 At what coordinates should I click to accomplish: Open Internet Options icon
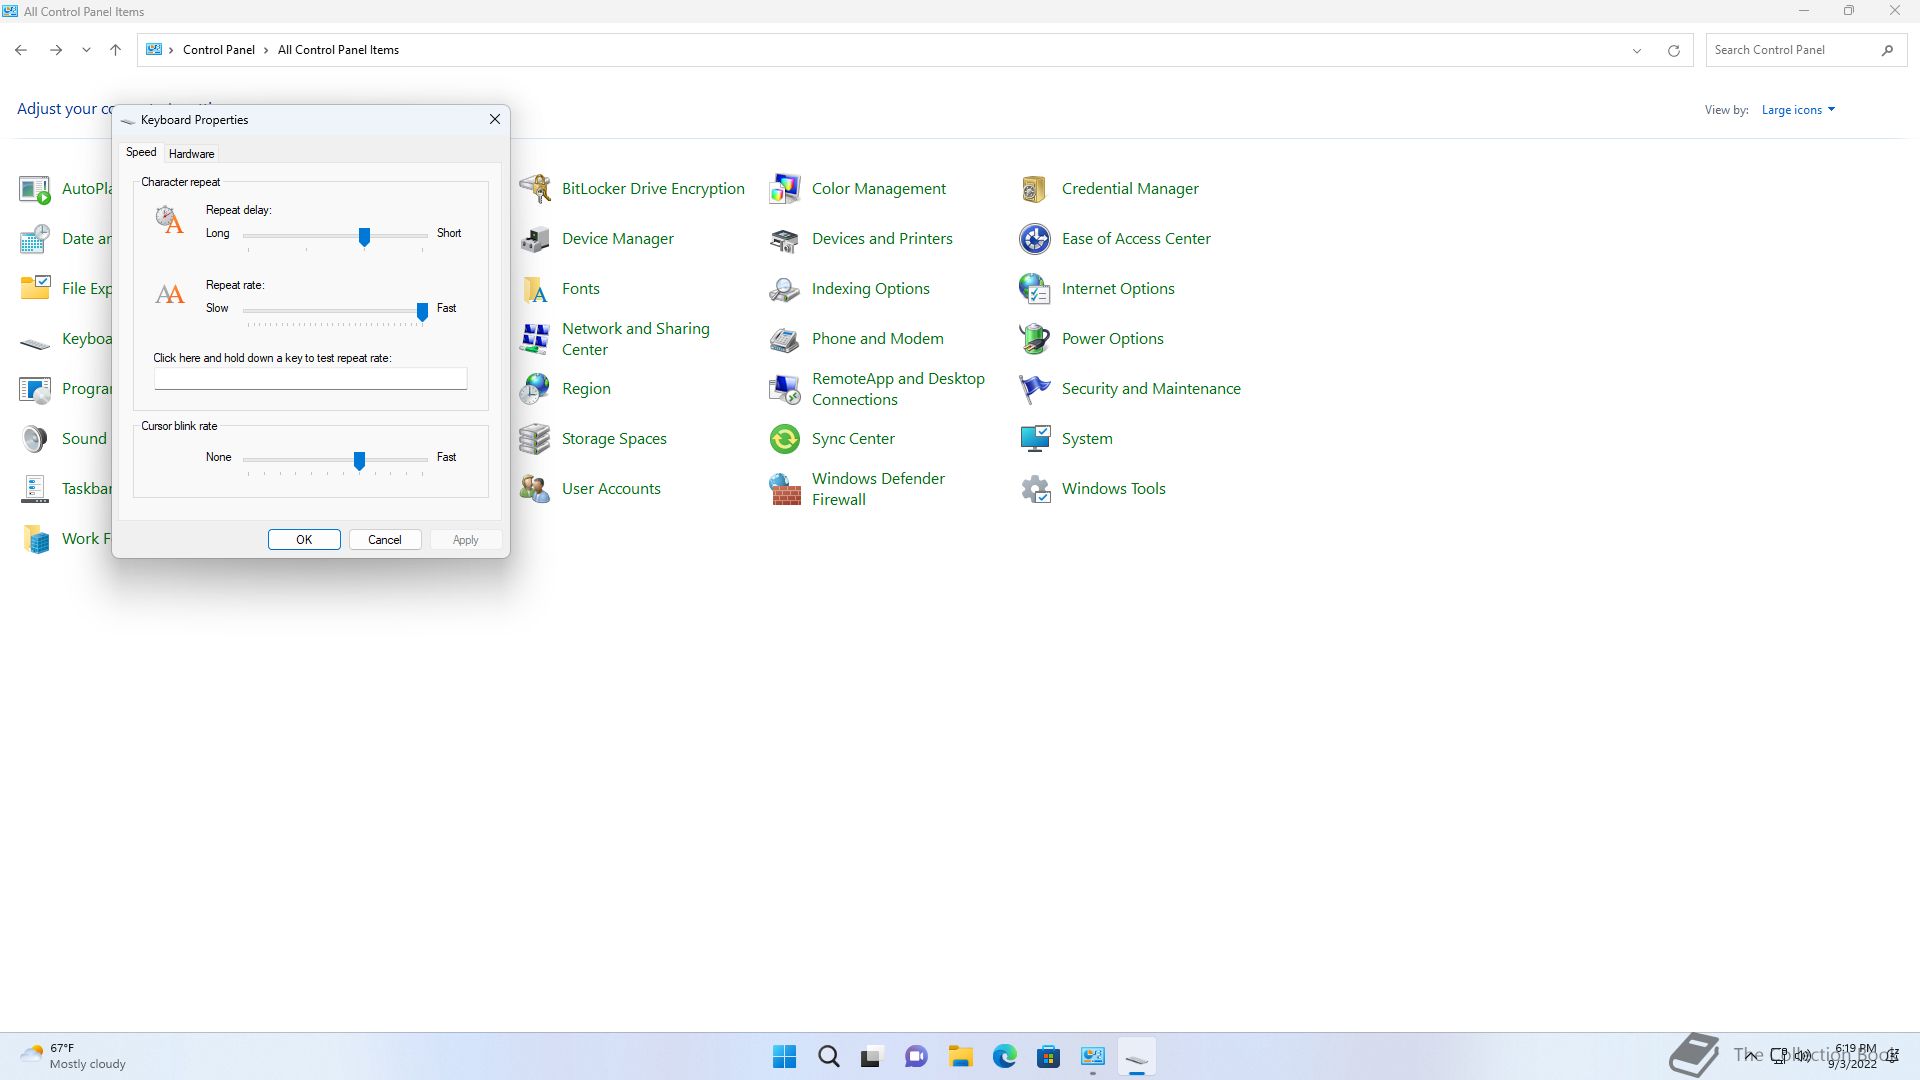click(x=1035, y=289)
